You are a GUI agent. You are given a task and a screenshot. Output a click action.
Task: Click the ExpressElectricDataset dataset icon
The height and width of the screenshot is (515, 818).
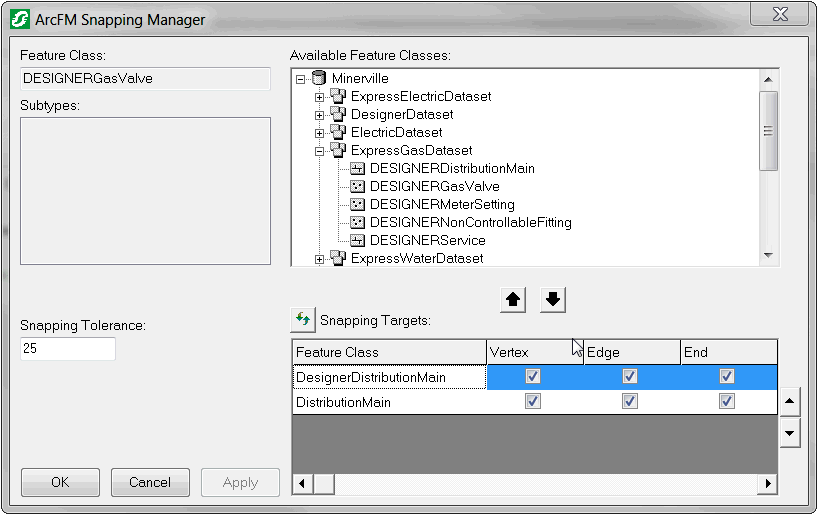338,96
